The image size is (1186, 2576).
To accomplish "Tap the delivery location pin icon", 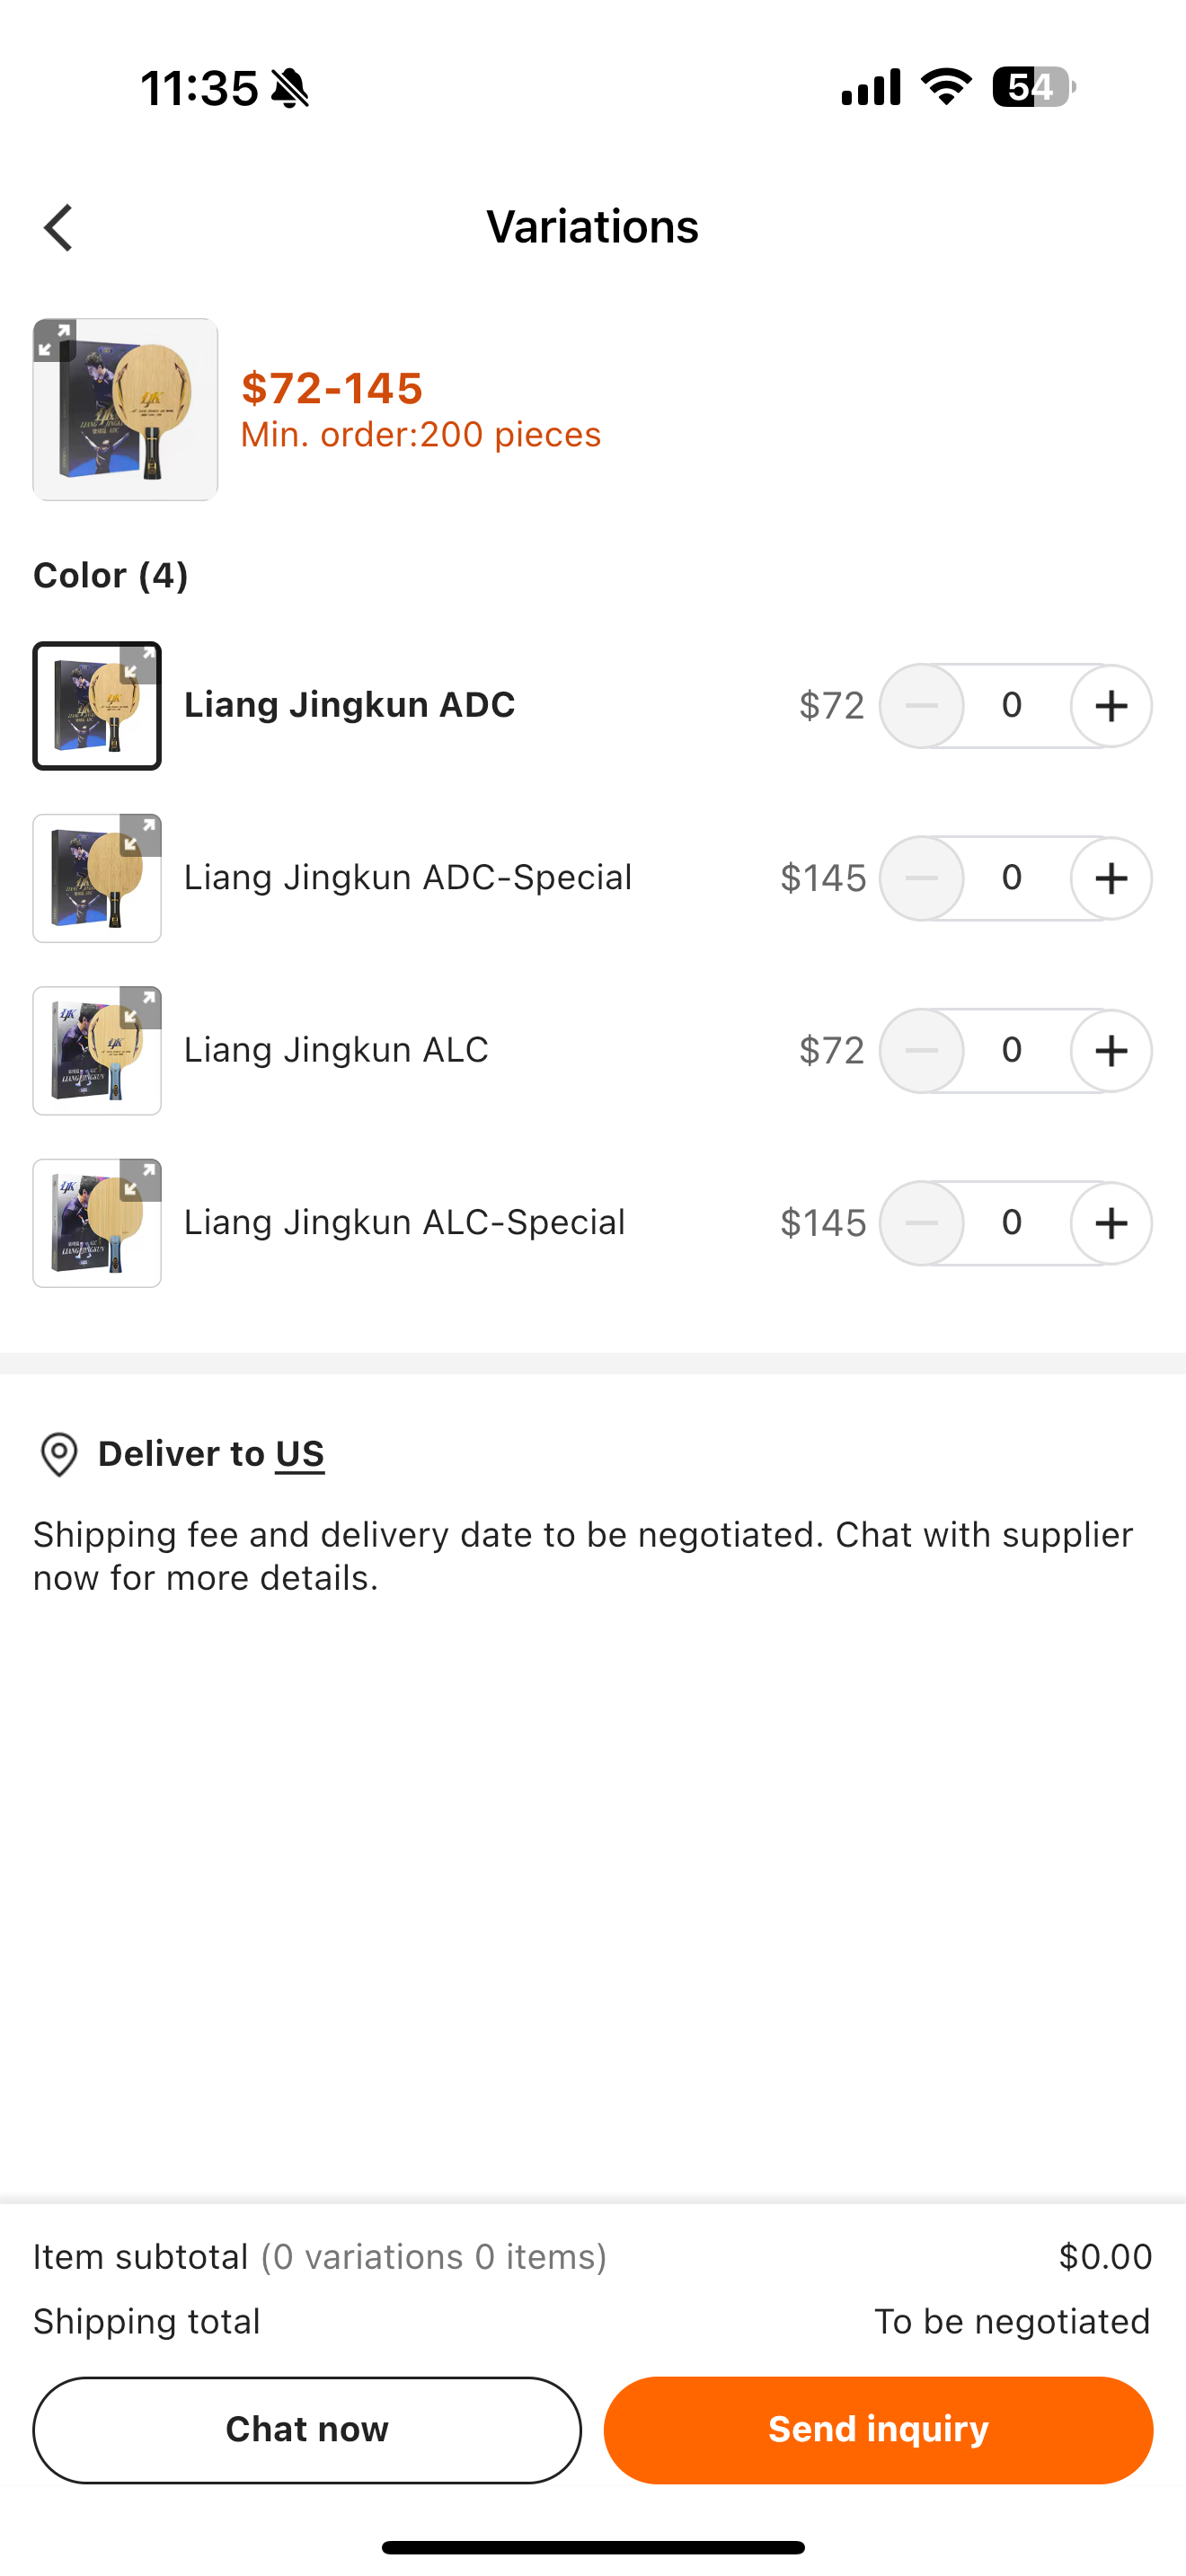I will tap(59, 1454).
